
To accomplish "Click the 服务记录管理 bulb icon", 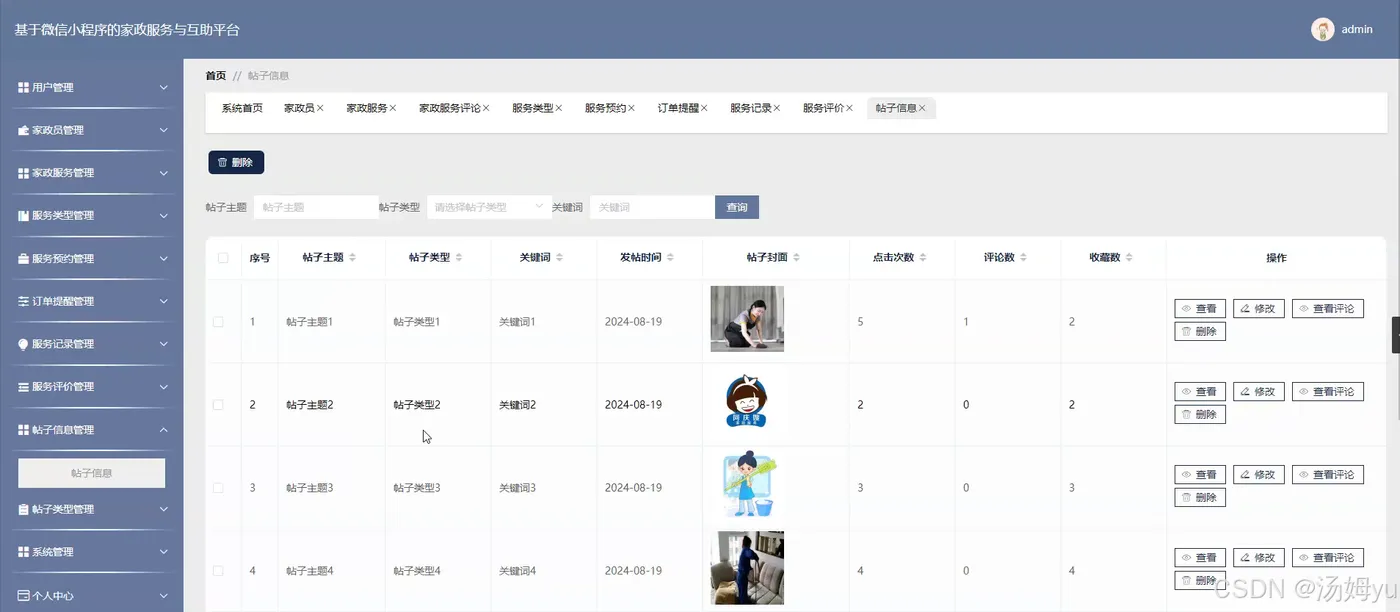I will (23, 344).
